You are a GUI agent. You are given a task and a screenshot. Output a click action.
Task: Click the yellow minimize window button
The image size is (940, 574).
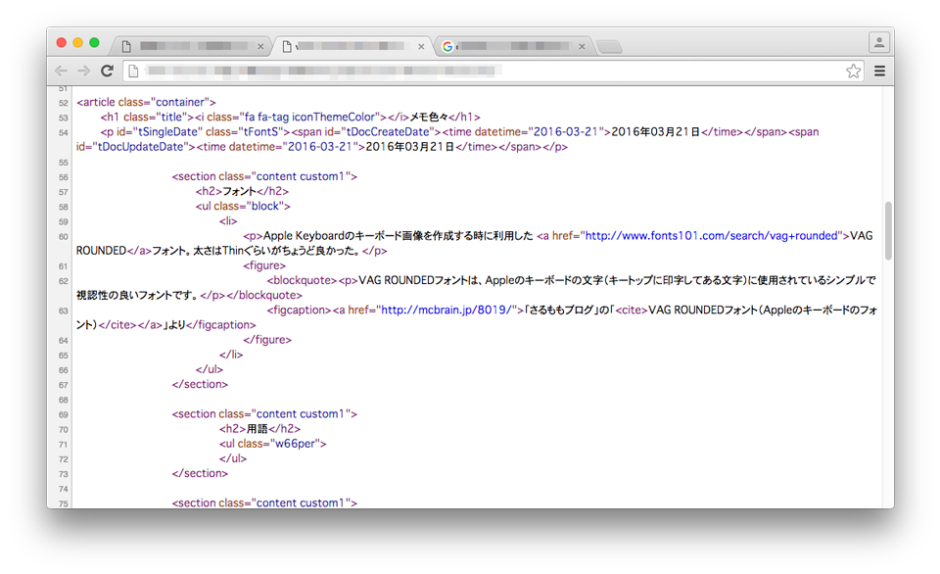[x=78, y=43]
